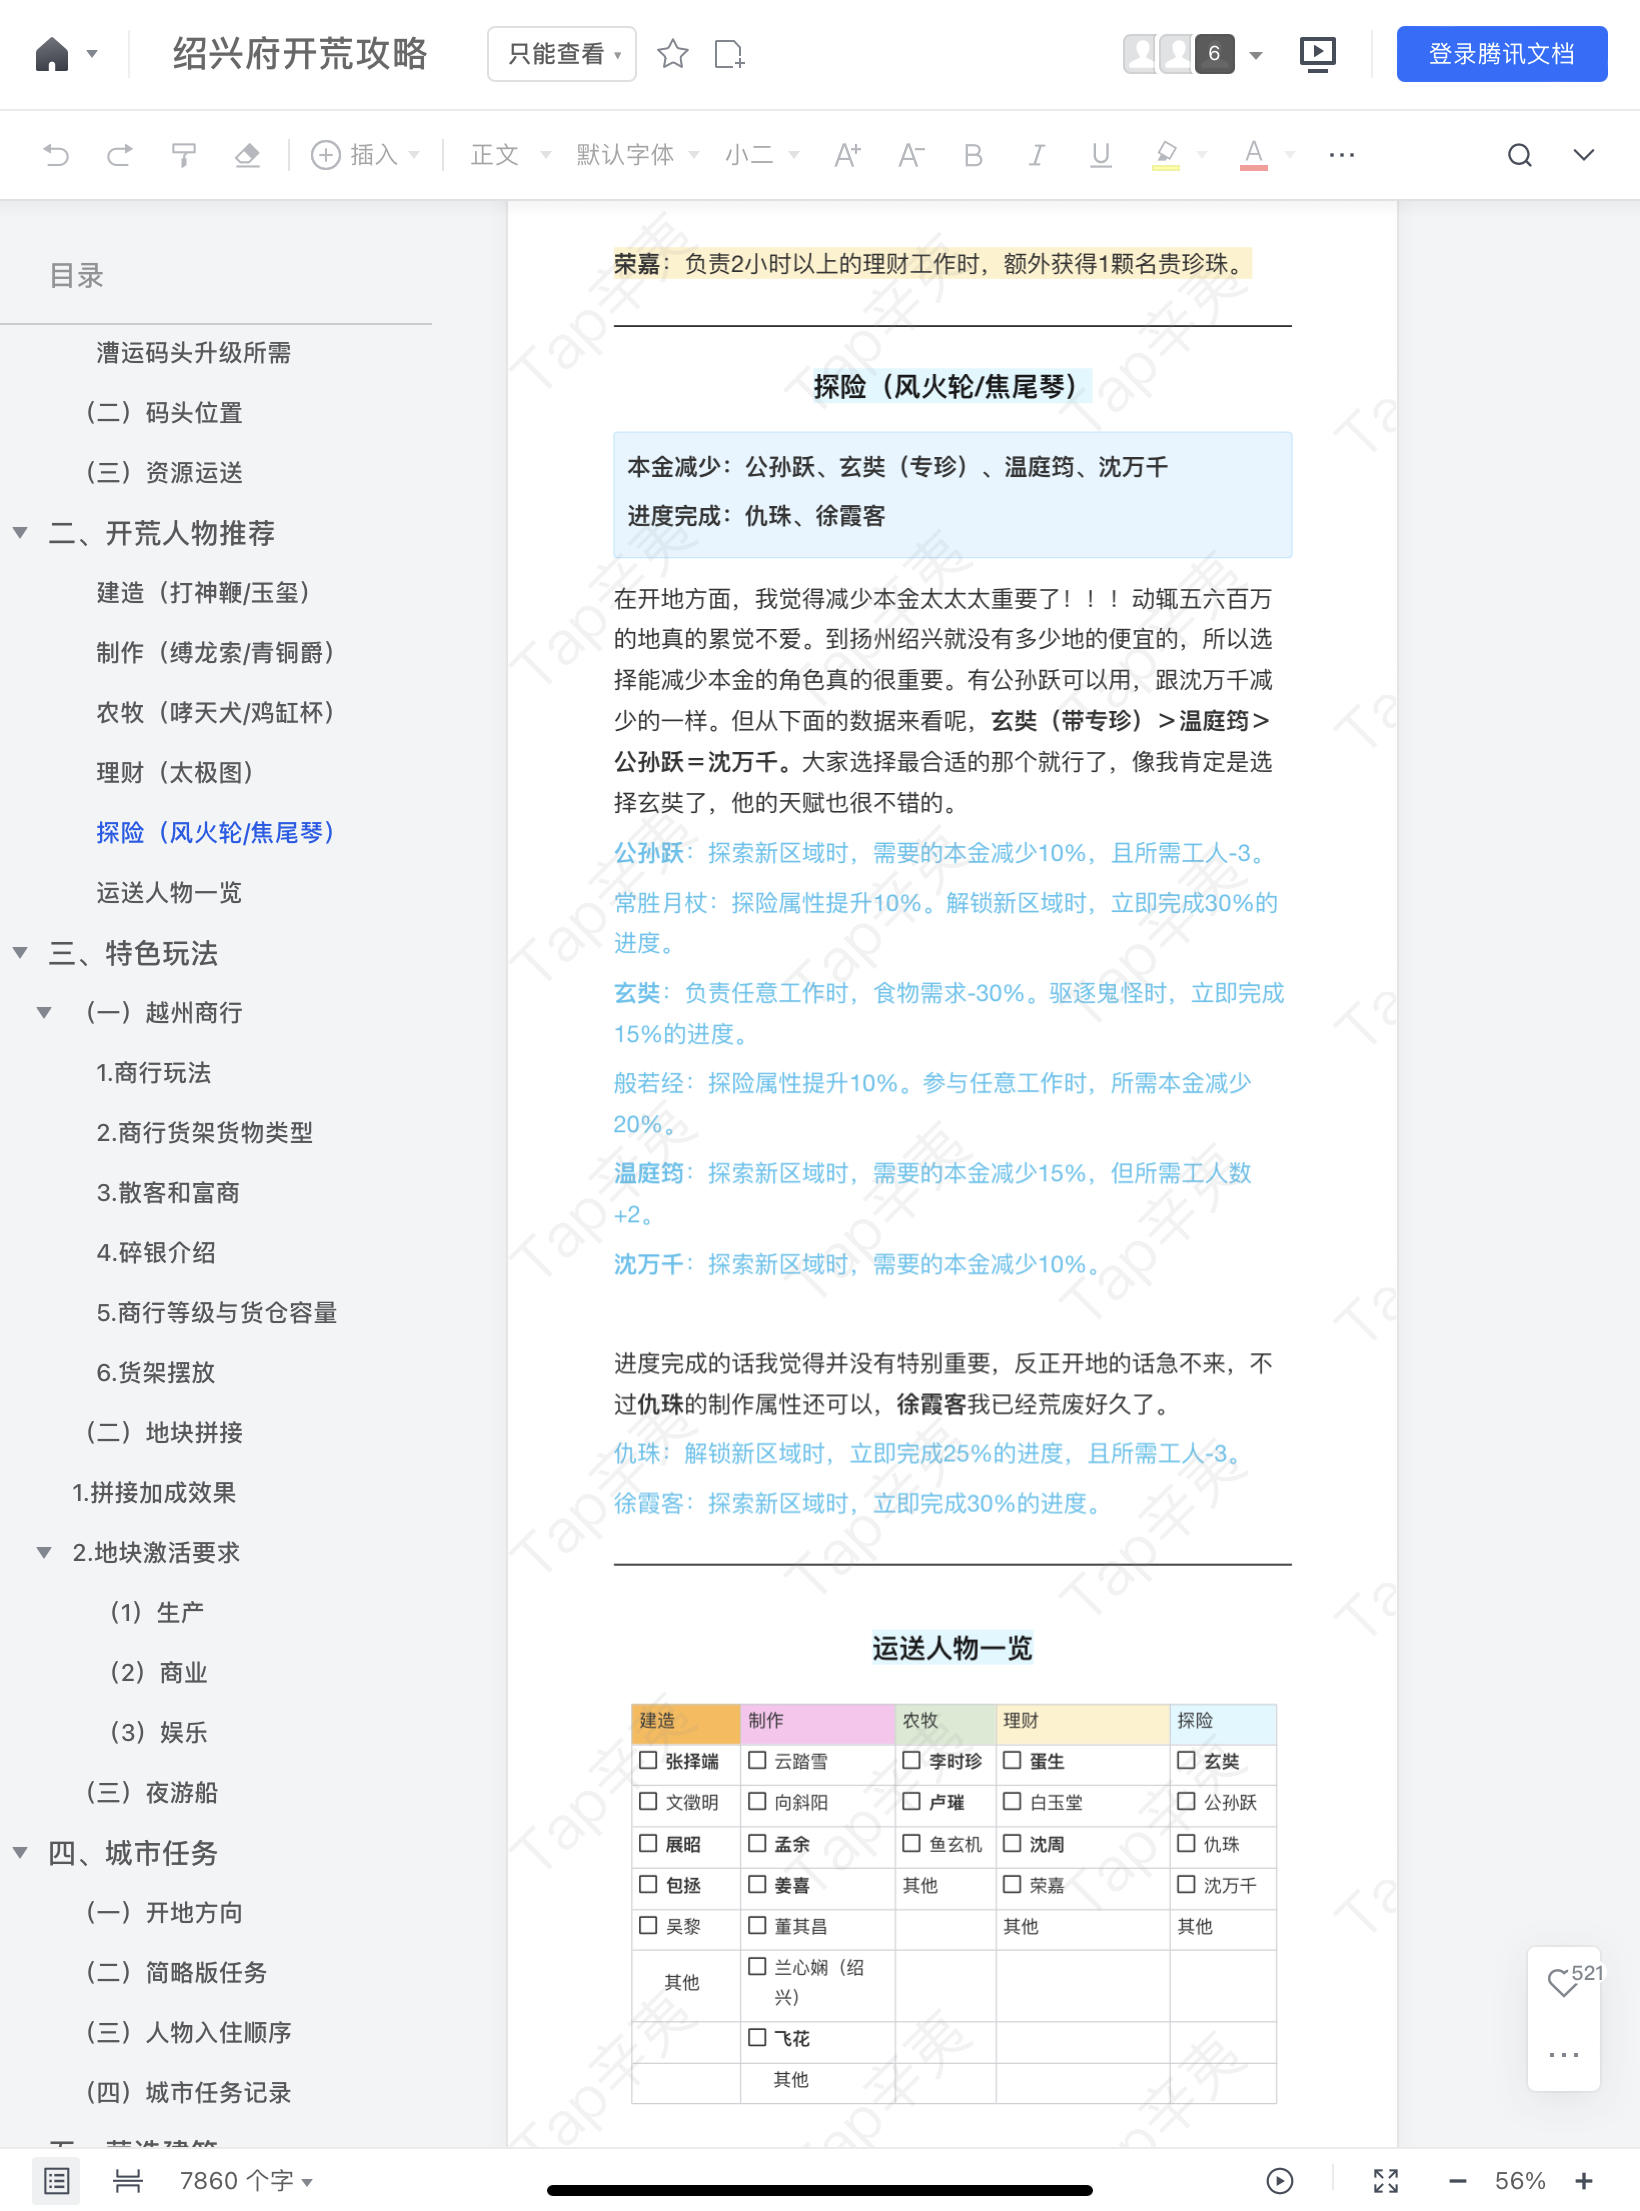Check the 文徵明 checkbox
The width and height of the screenshot is (1640, 2211).
click(x=648, y=1801)
